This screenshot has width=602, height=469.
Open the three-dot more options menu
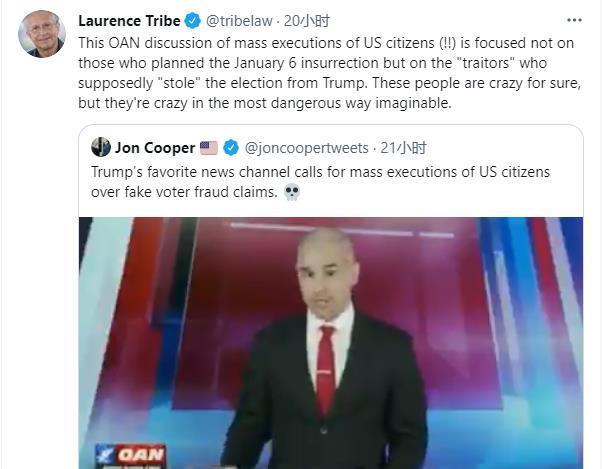(574, 20)
